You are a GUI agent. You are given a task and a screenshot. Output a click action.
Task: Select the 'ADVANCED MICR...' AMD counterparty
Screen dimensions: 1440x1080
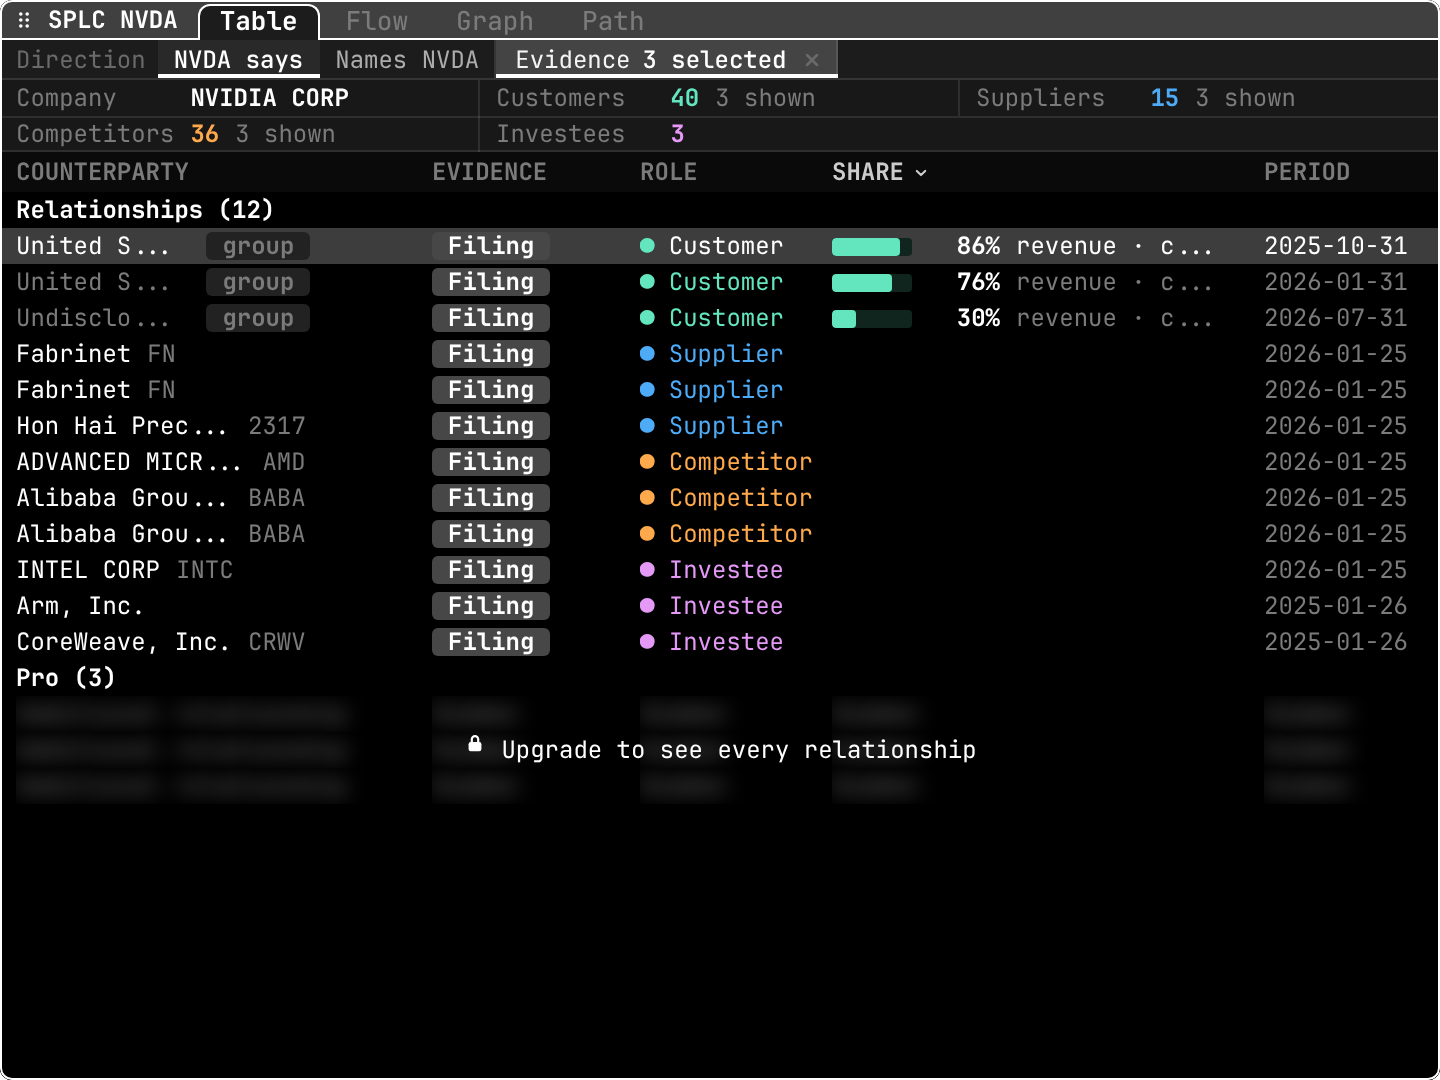(x=129, y=462)
